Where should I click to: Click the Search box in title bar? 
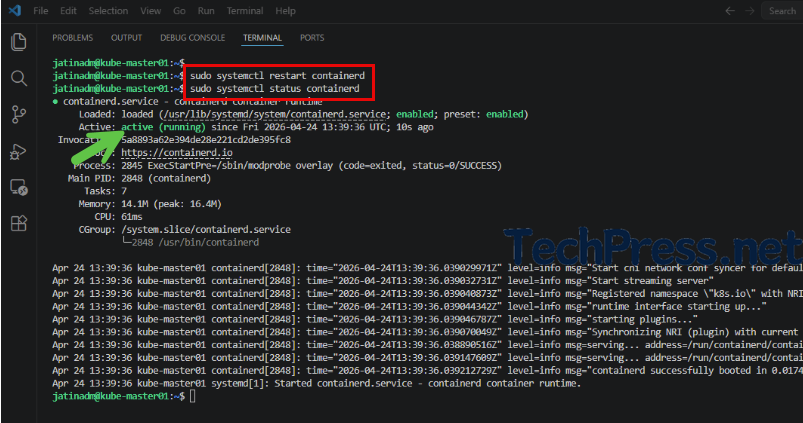pos(783,11)
